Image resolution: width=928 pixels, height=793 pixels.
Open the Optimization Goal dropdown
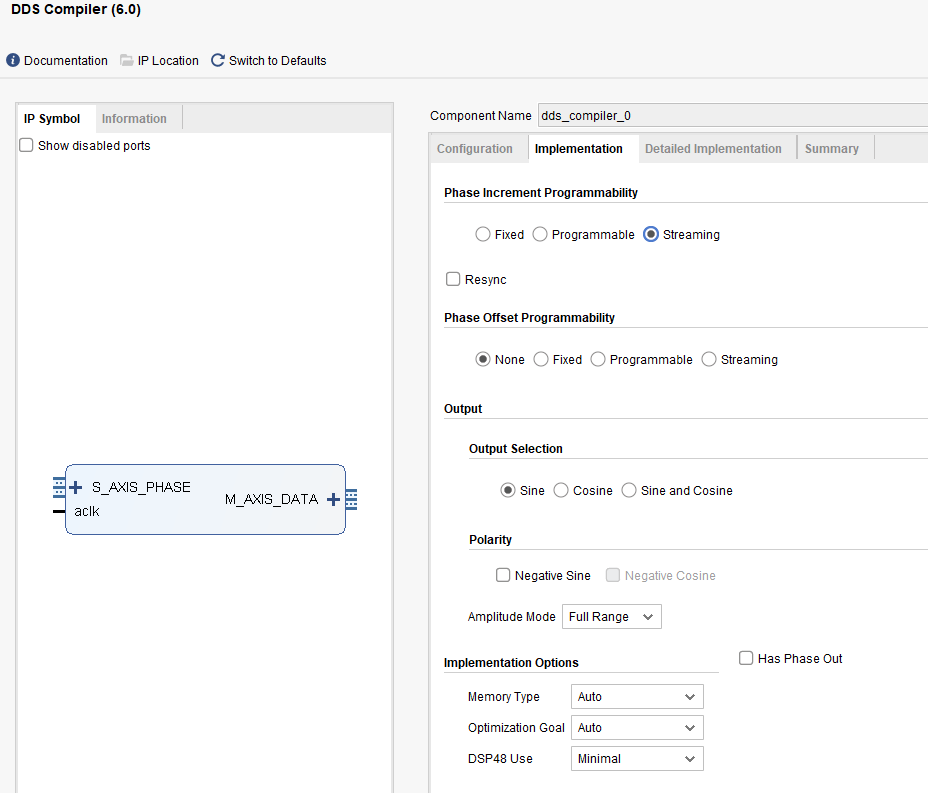[x=636, y=728]
